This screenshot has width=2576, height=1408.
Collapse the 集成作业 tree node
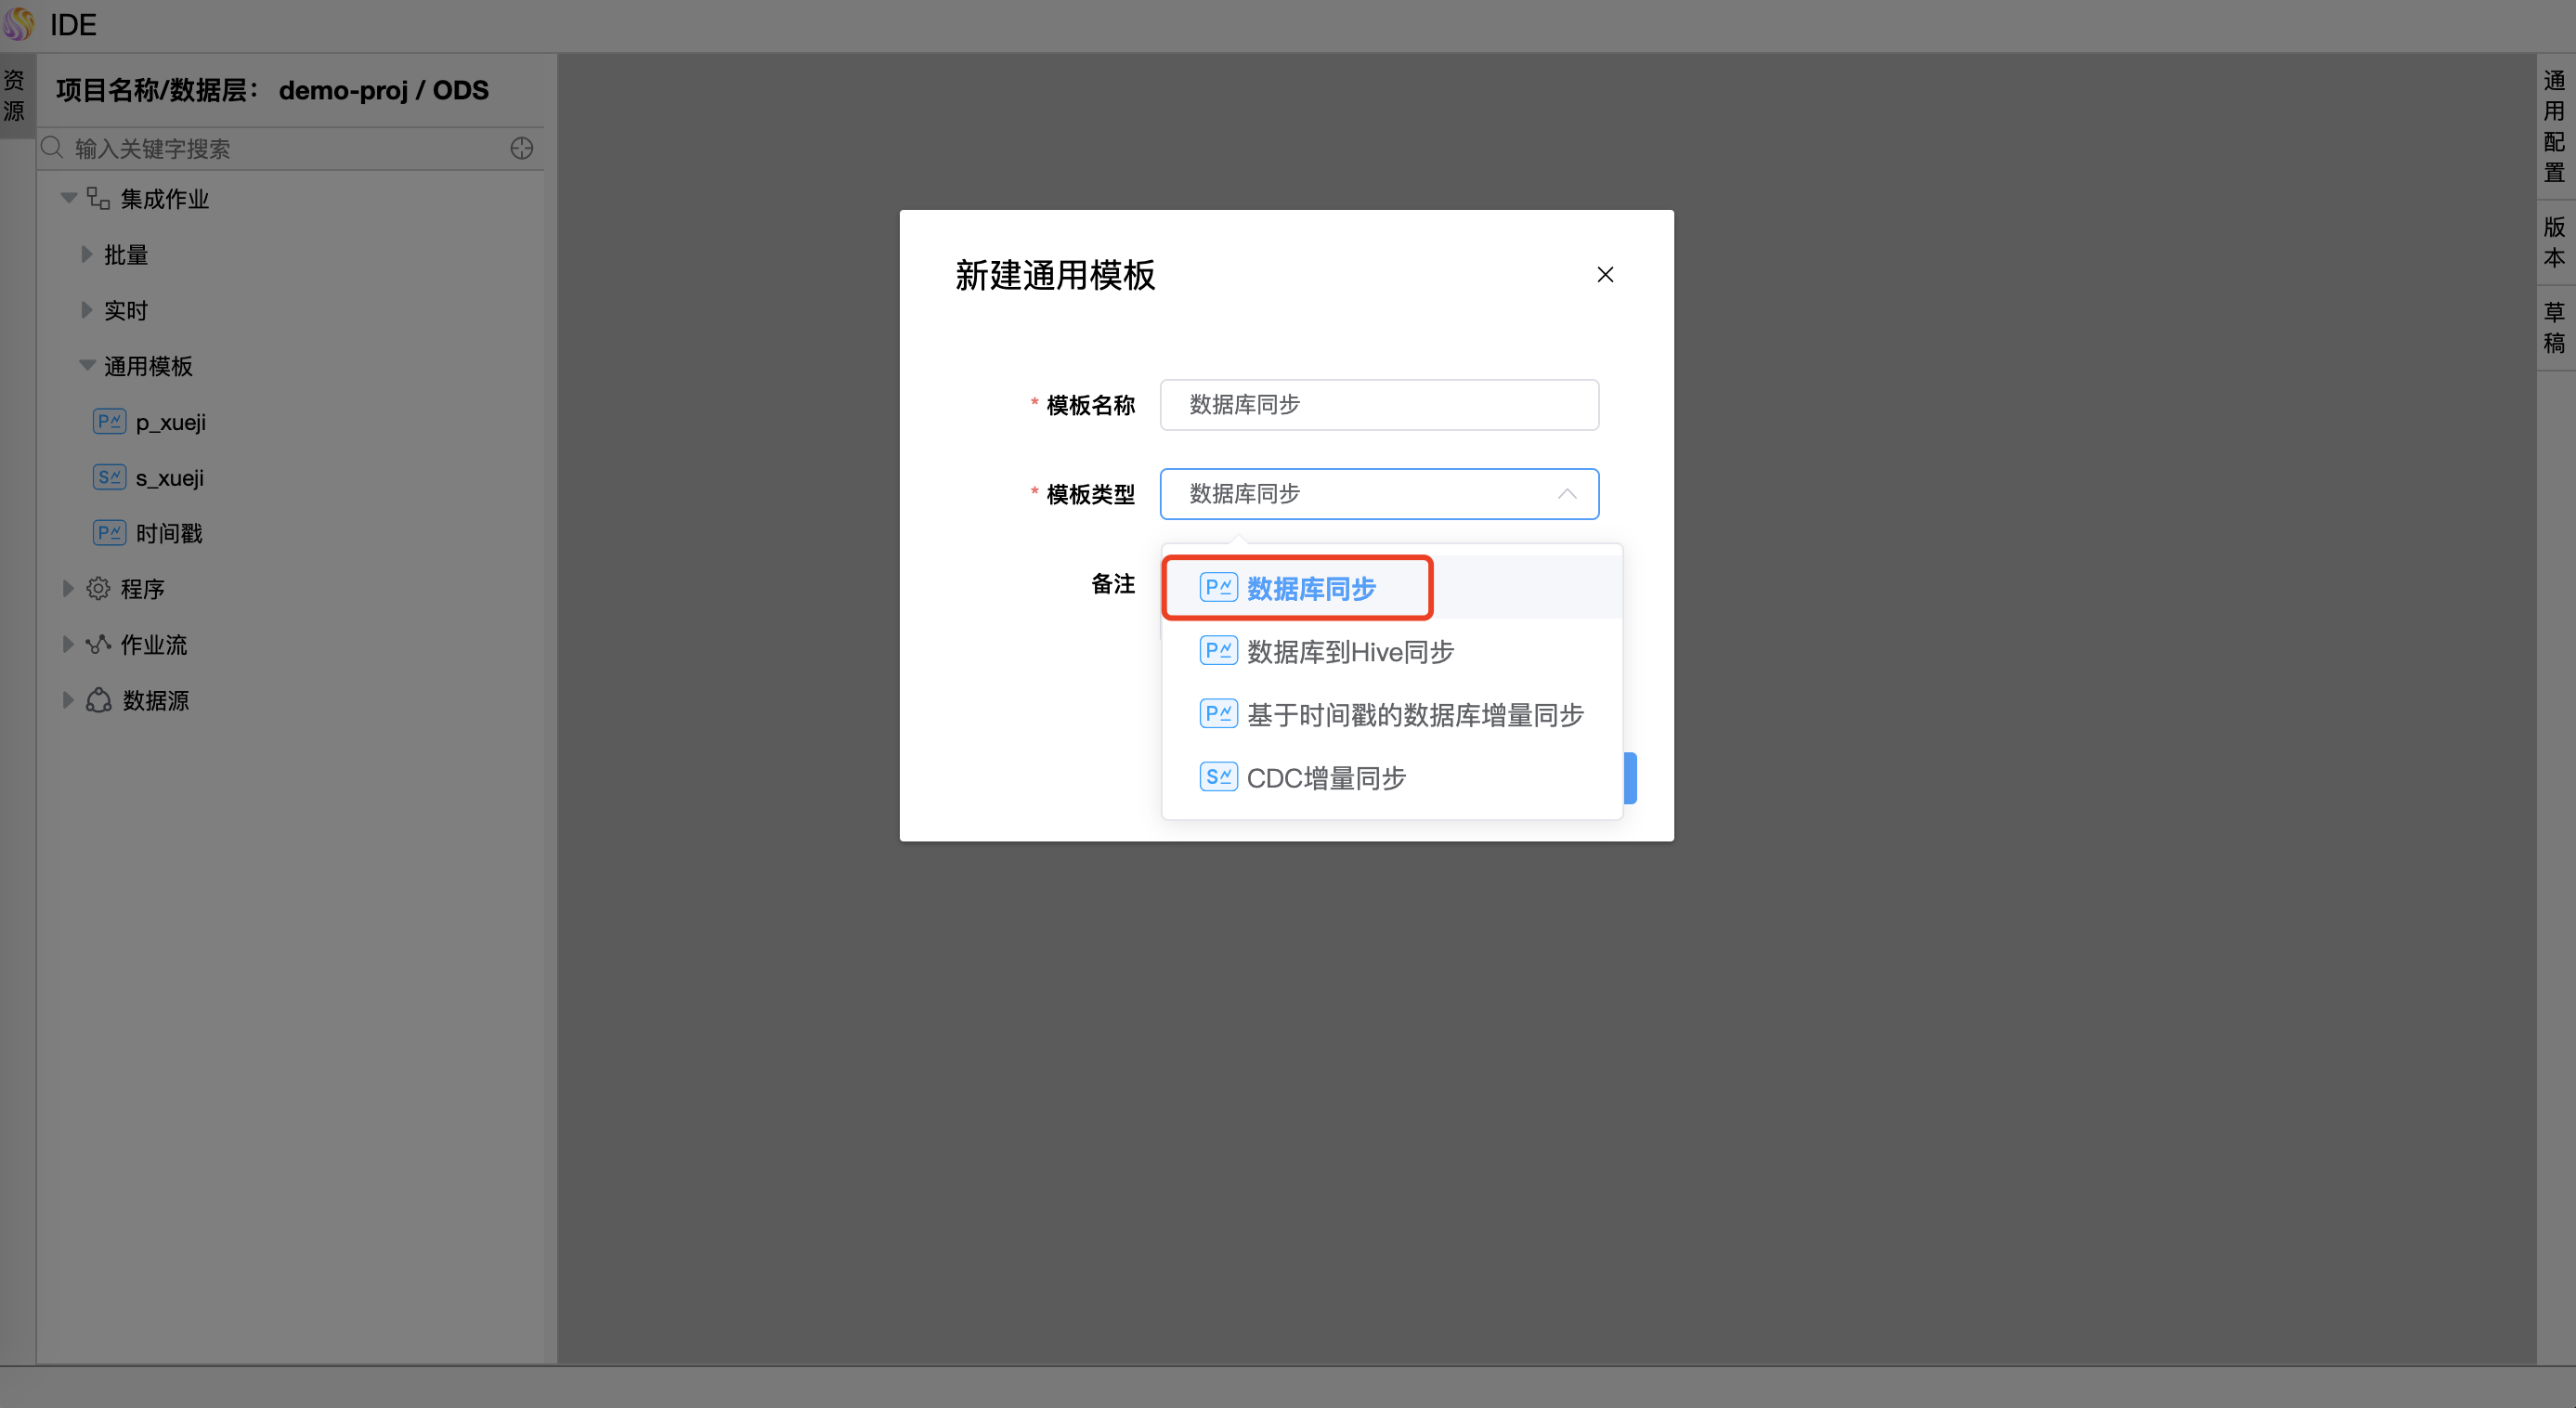[68, 197]
